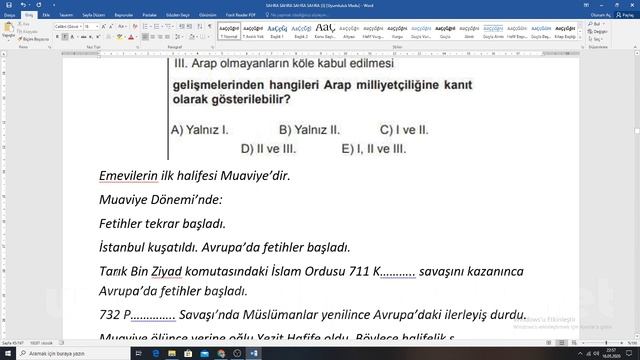Start a bulleted list

tap(145, 27)
